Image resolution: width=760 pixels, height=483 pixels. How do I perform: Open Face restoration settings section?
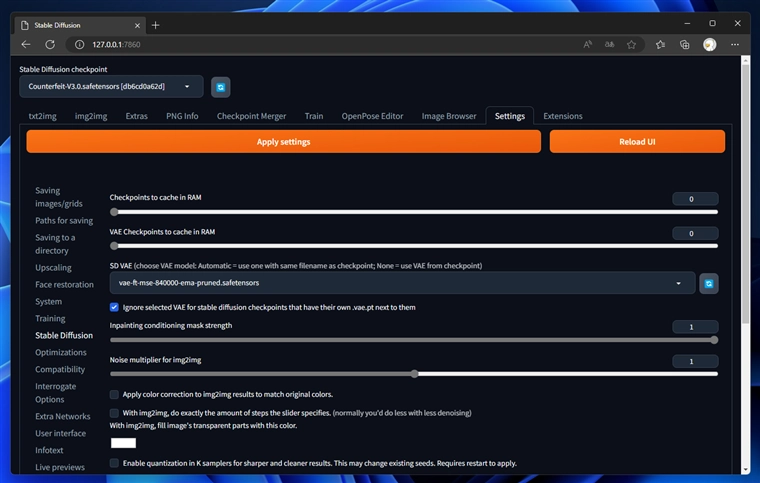pos(64,284)
